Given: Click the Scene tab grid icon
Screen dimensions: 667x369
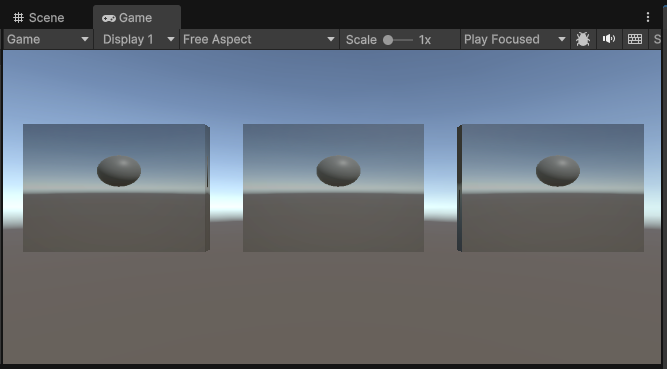Looking at the screenshot, I should [18, 17].
